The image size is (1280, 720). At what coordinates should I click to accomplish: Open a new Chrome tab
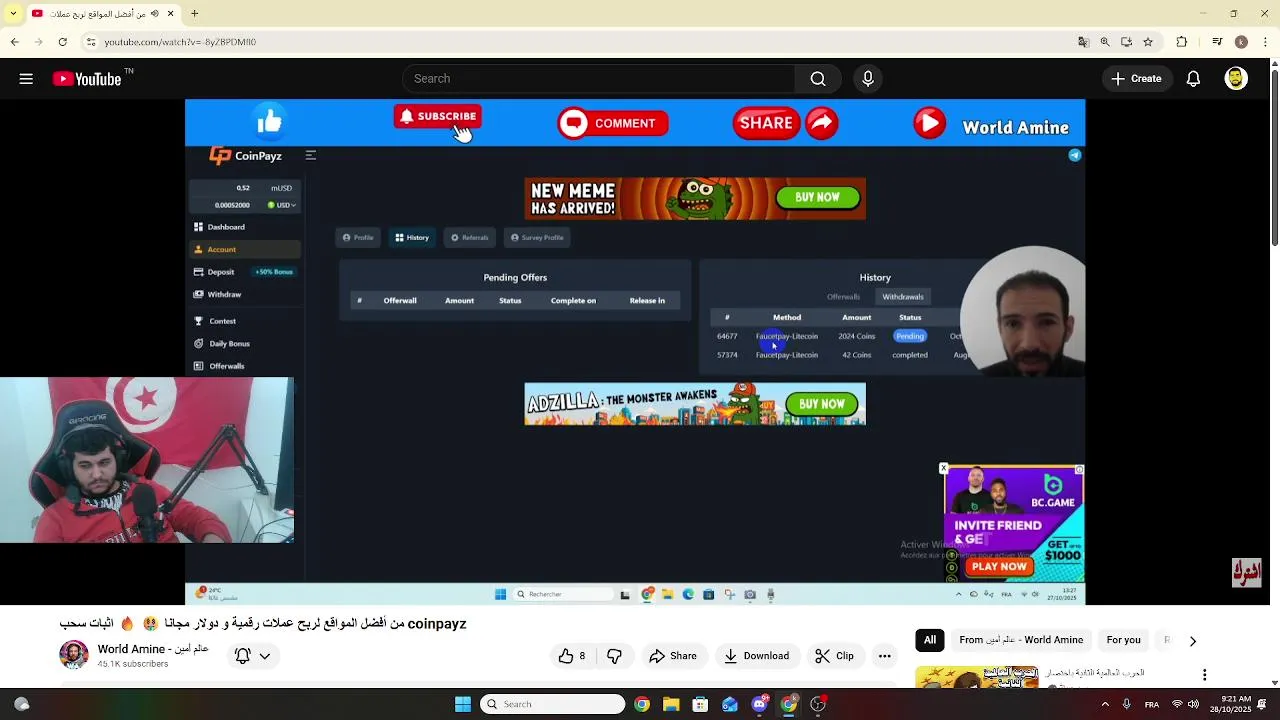tap(195, 14)
